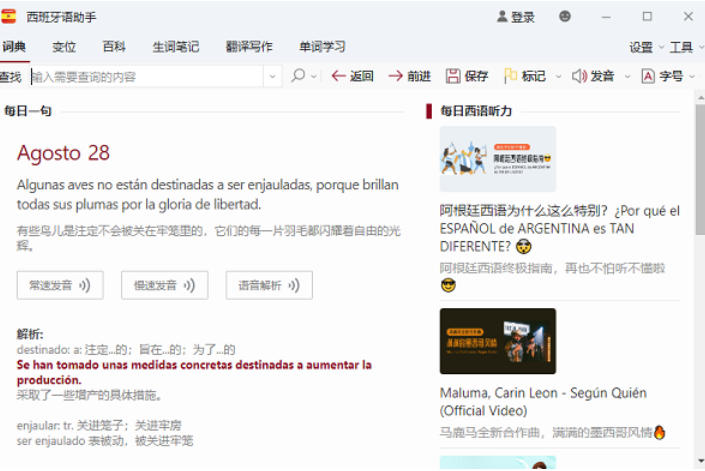This screenshot has width=705, height=471.
Task: Open the 登录 login button
Action: [516, 17]
